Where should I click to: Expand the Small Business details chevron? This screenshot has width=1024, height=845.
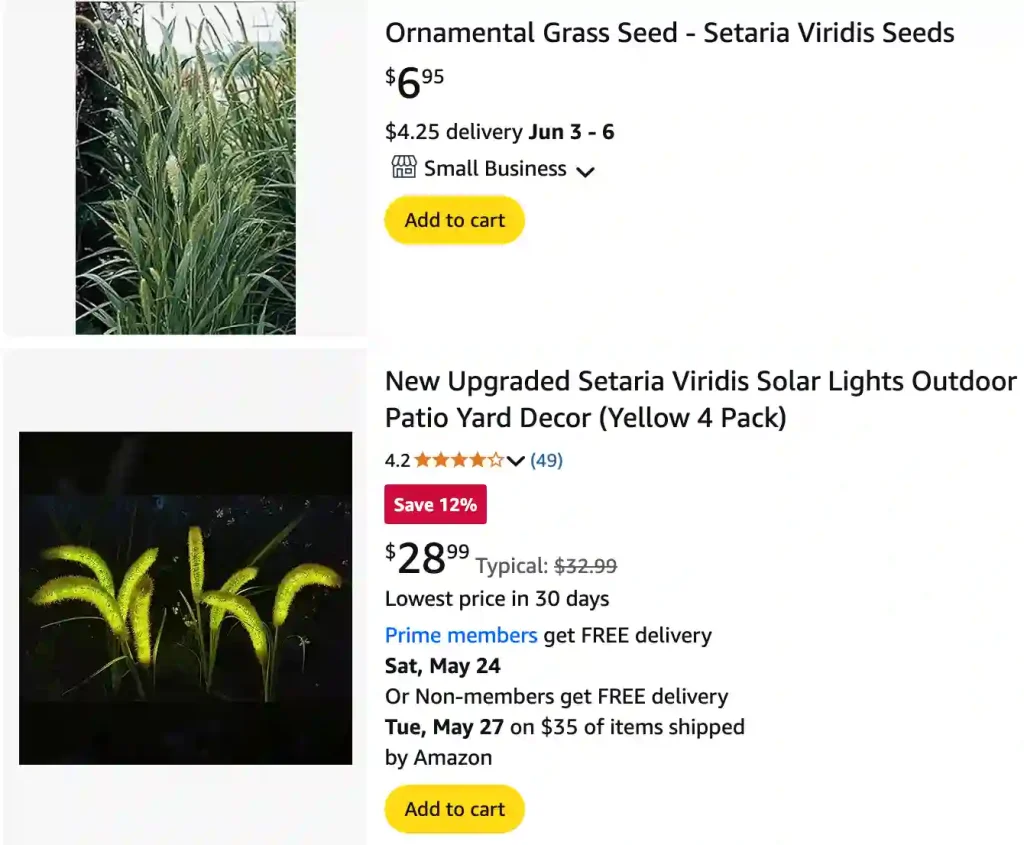[586, 171]
